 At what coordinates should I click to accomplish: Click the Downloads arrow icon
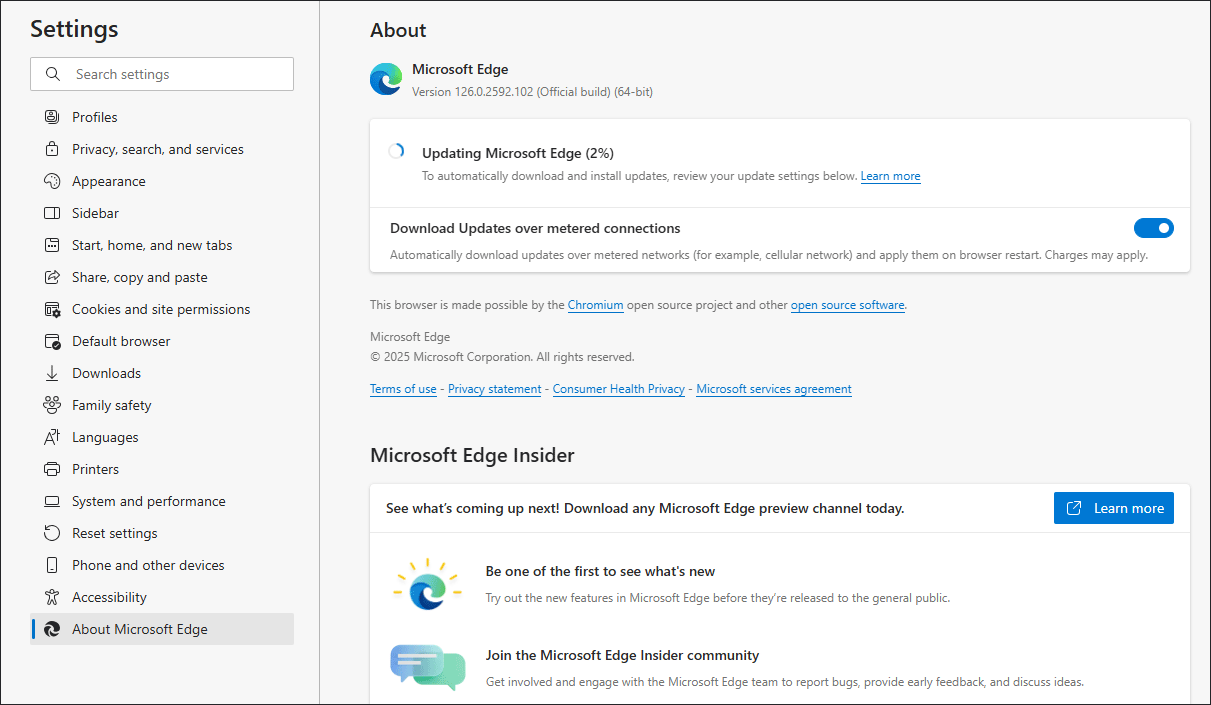(x=52, y=373)
